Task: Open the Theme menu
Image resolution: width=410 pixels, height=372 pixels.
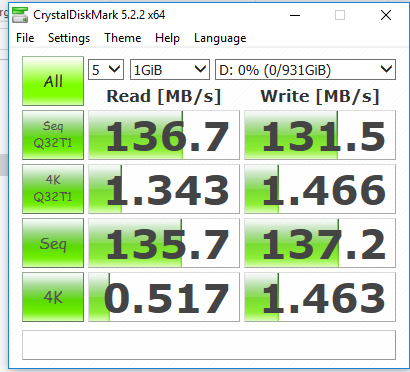Action: click(x=123, y=38)
